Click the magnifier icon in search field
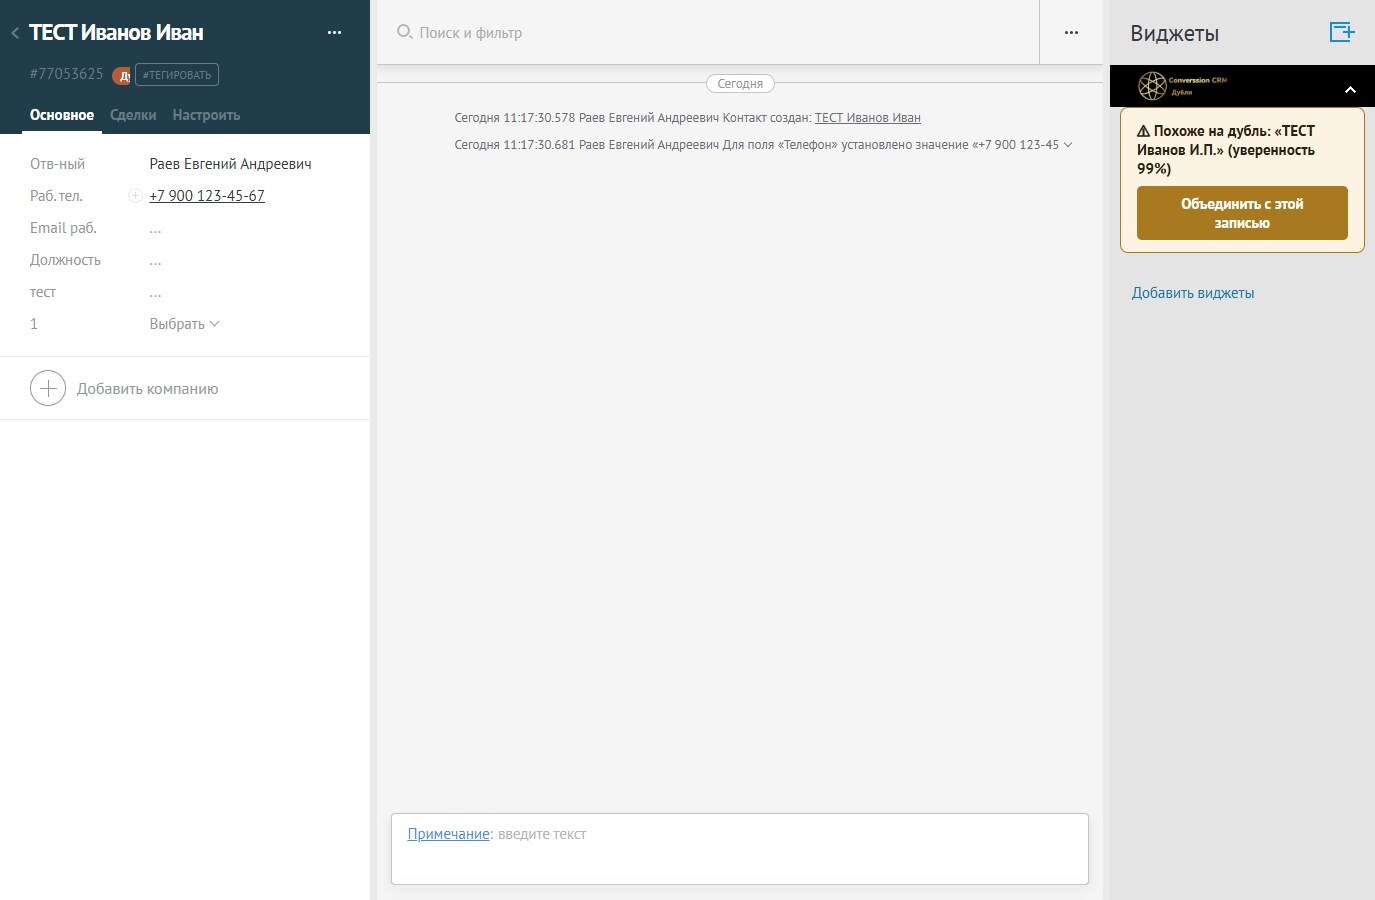The width and height of the screenshot is (1375, 900). tap(404, 32)
